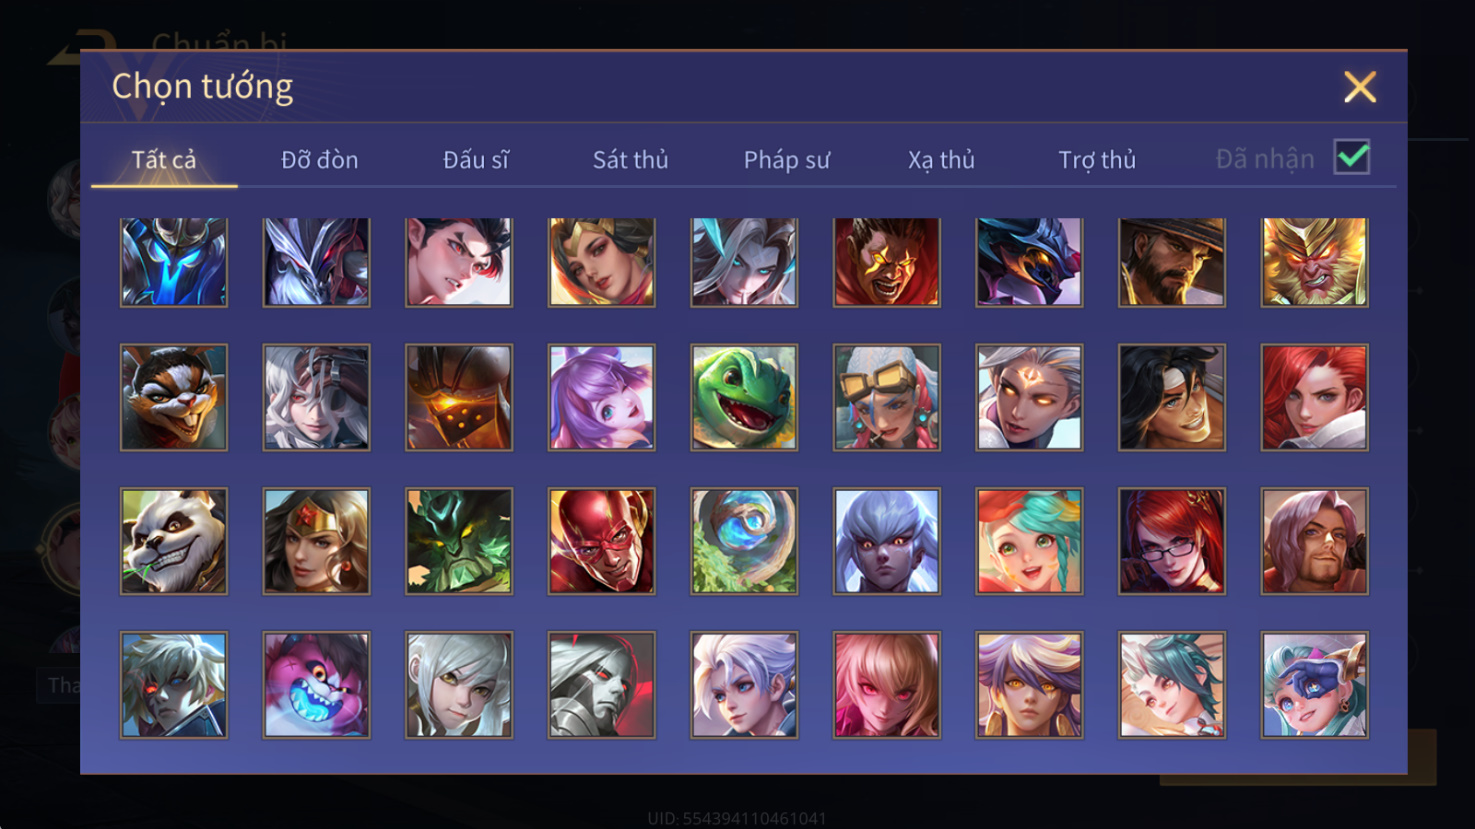Toggle the Đã nhận checkbox
Screen dimensions: 1475x829
tap(1352, 157)
